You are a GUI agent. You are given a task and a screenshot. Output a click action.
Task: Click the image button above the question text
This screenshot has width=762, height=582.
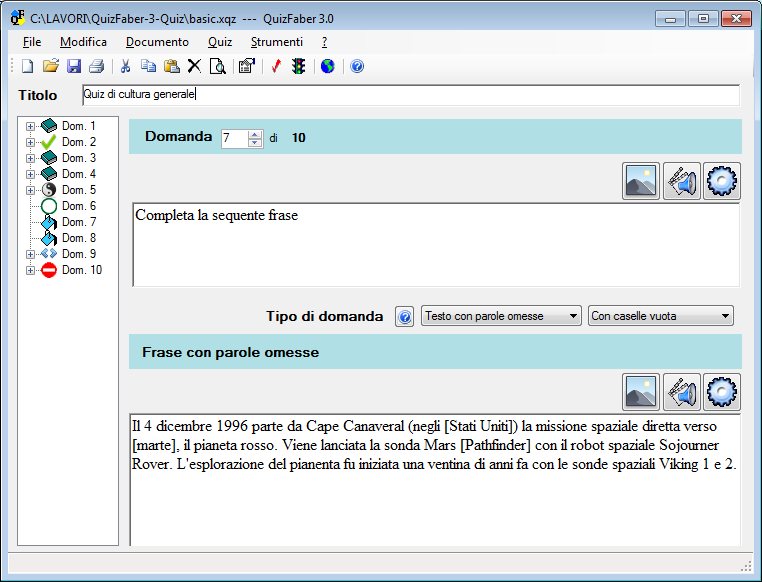click(x=641, y=181)
